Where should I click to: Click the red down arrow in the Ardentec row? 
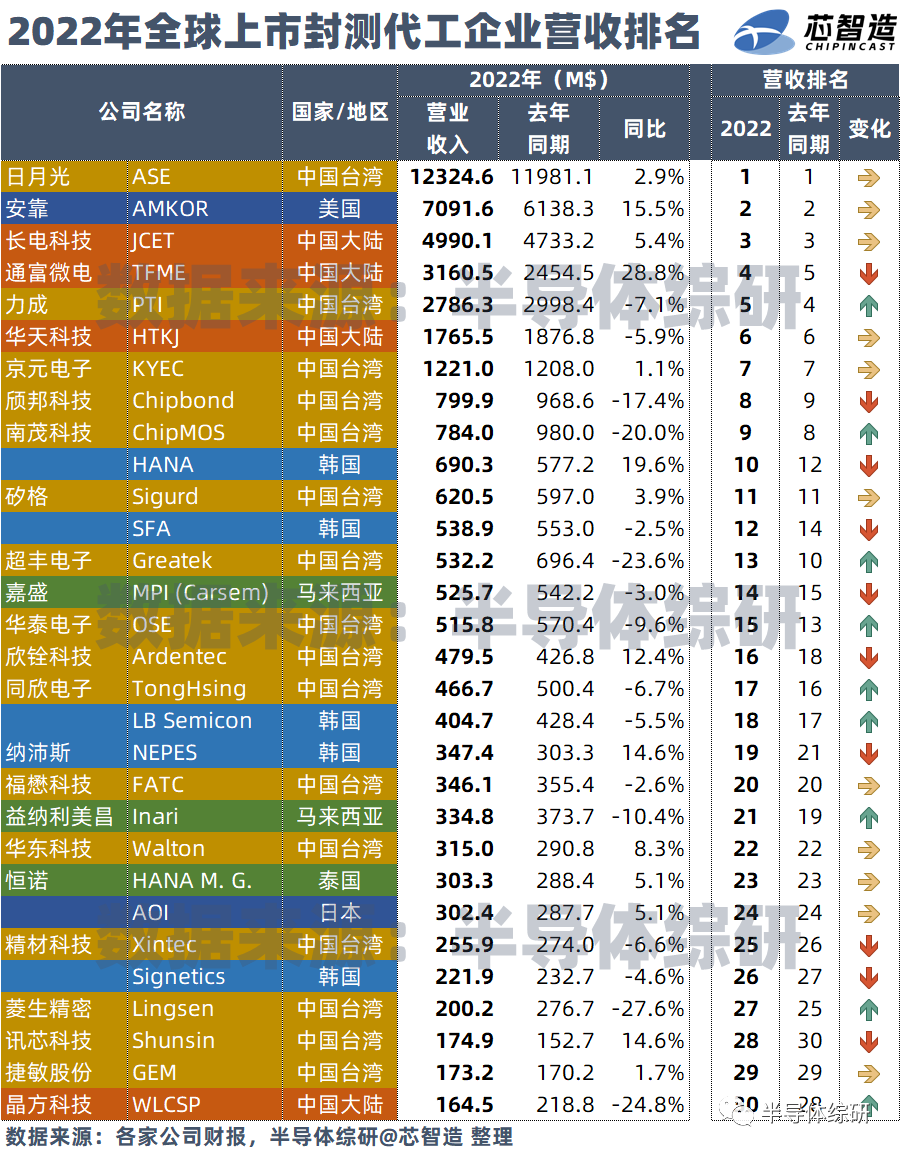[x=868, y=657]
